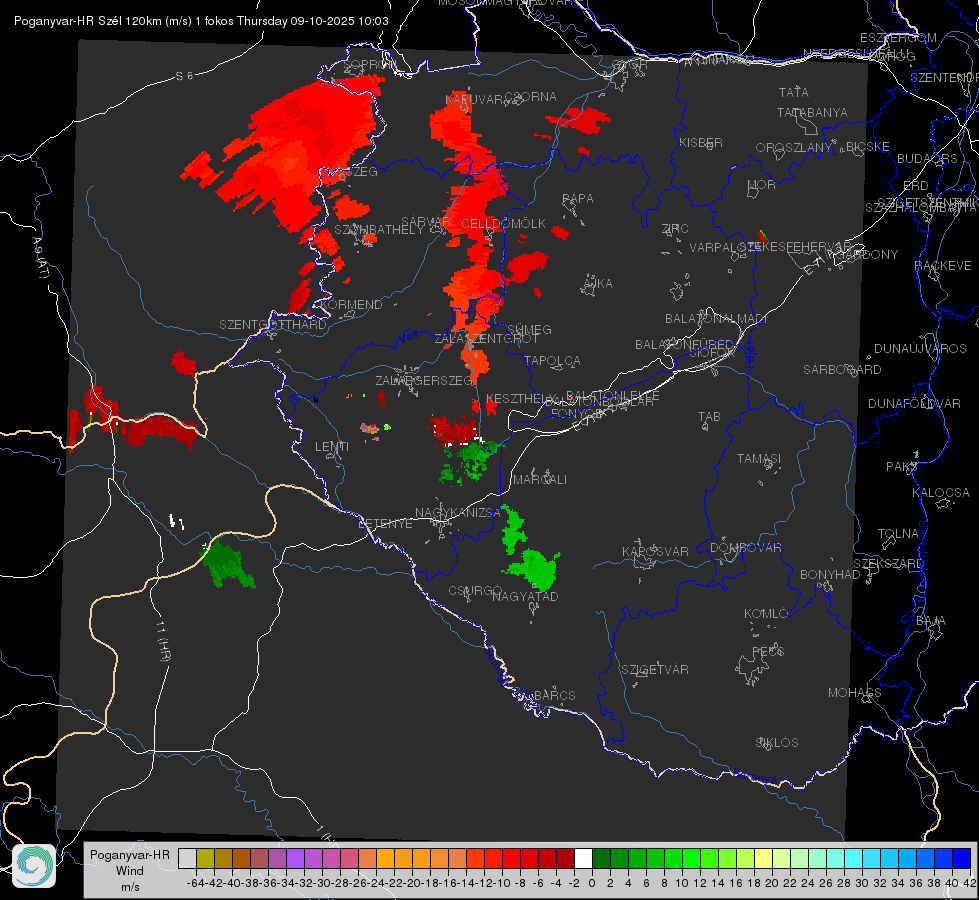Viewport: 979px width, 900px height.
Task: Click the S 6 road label
Action: (184, 76)
